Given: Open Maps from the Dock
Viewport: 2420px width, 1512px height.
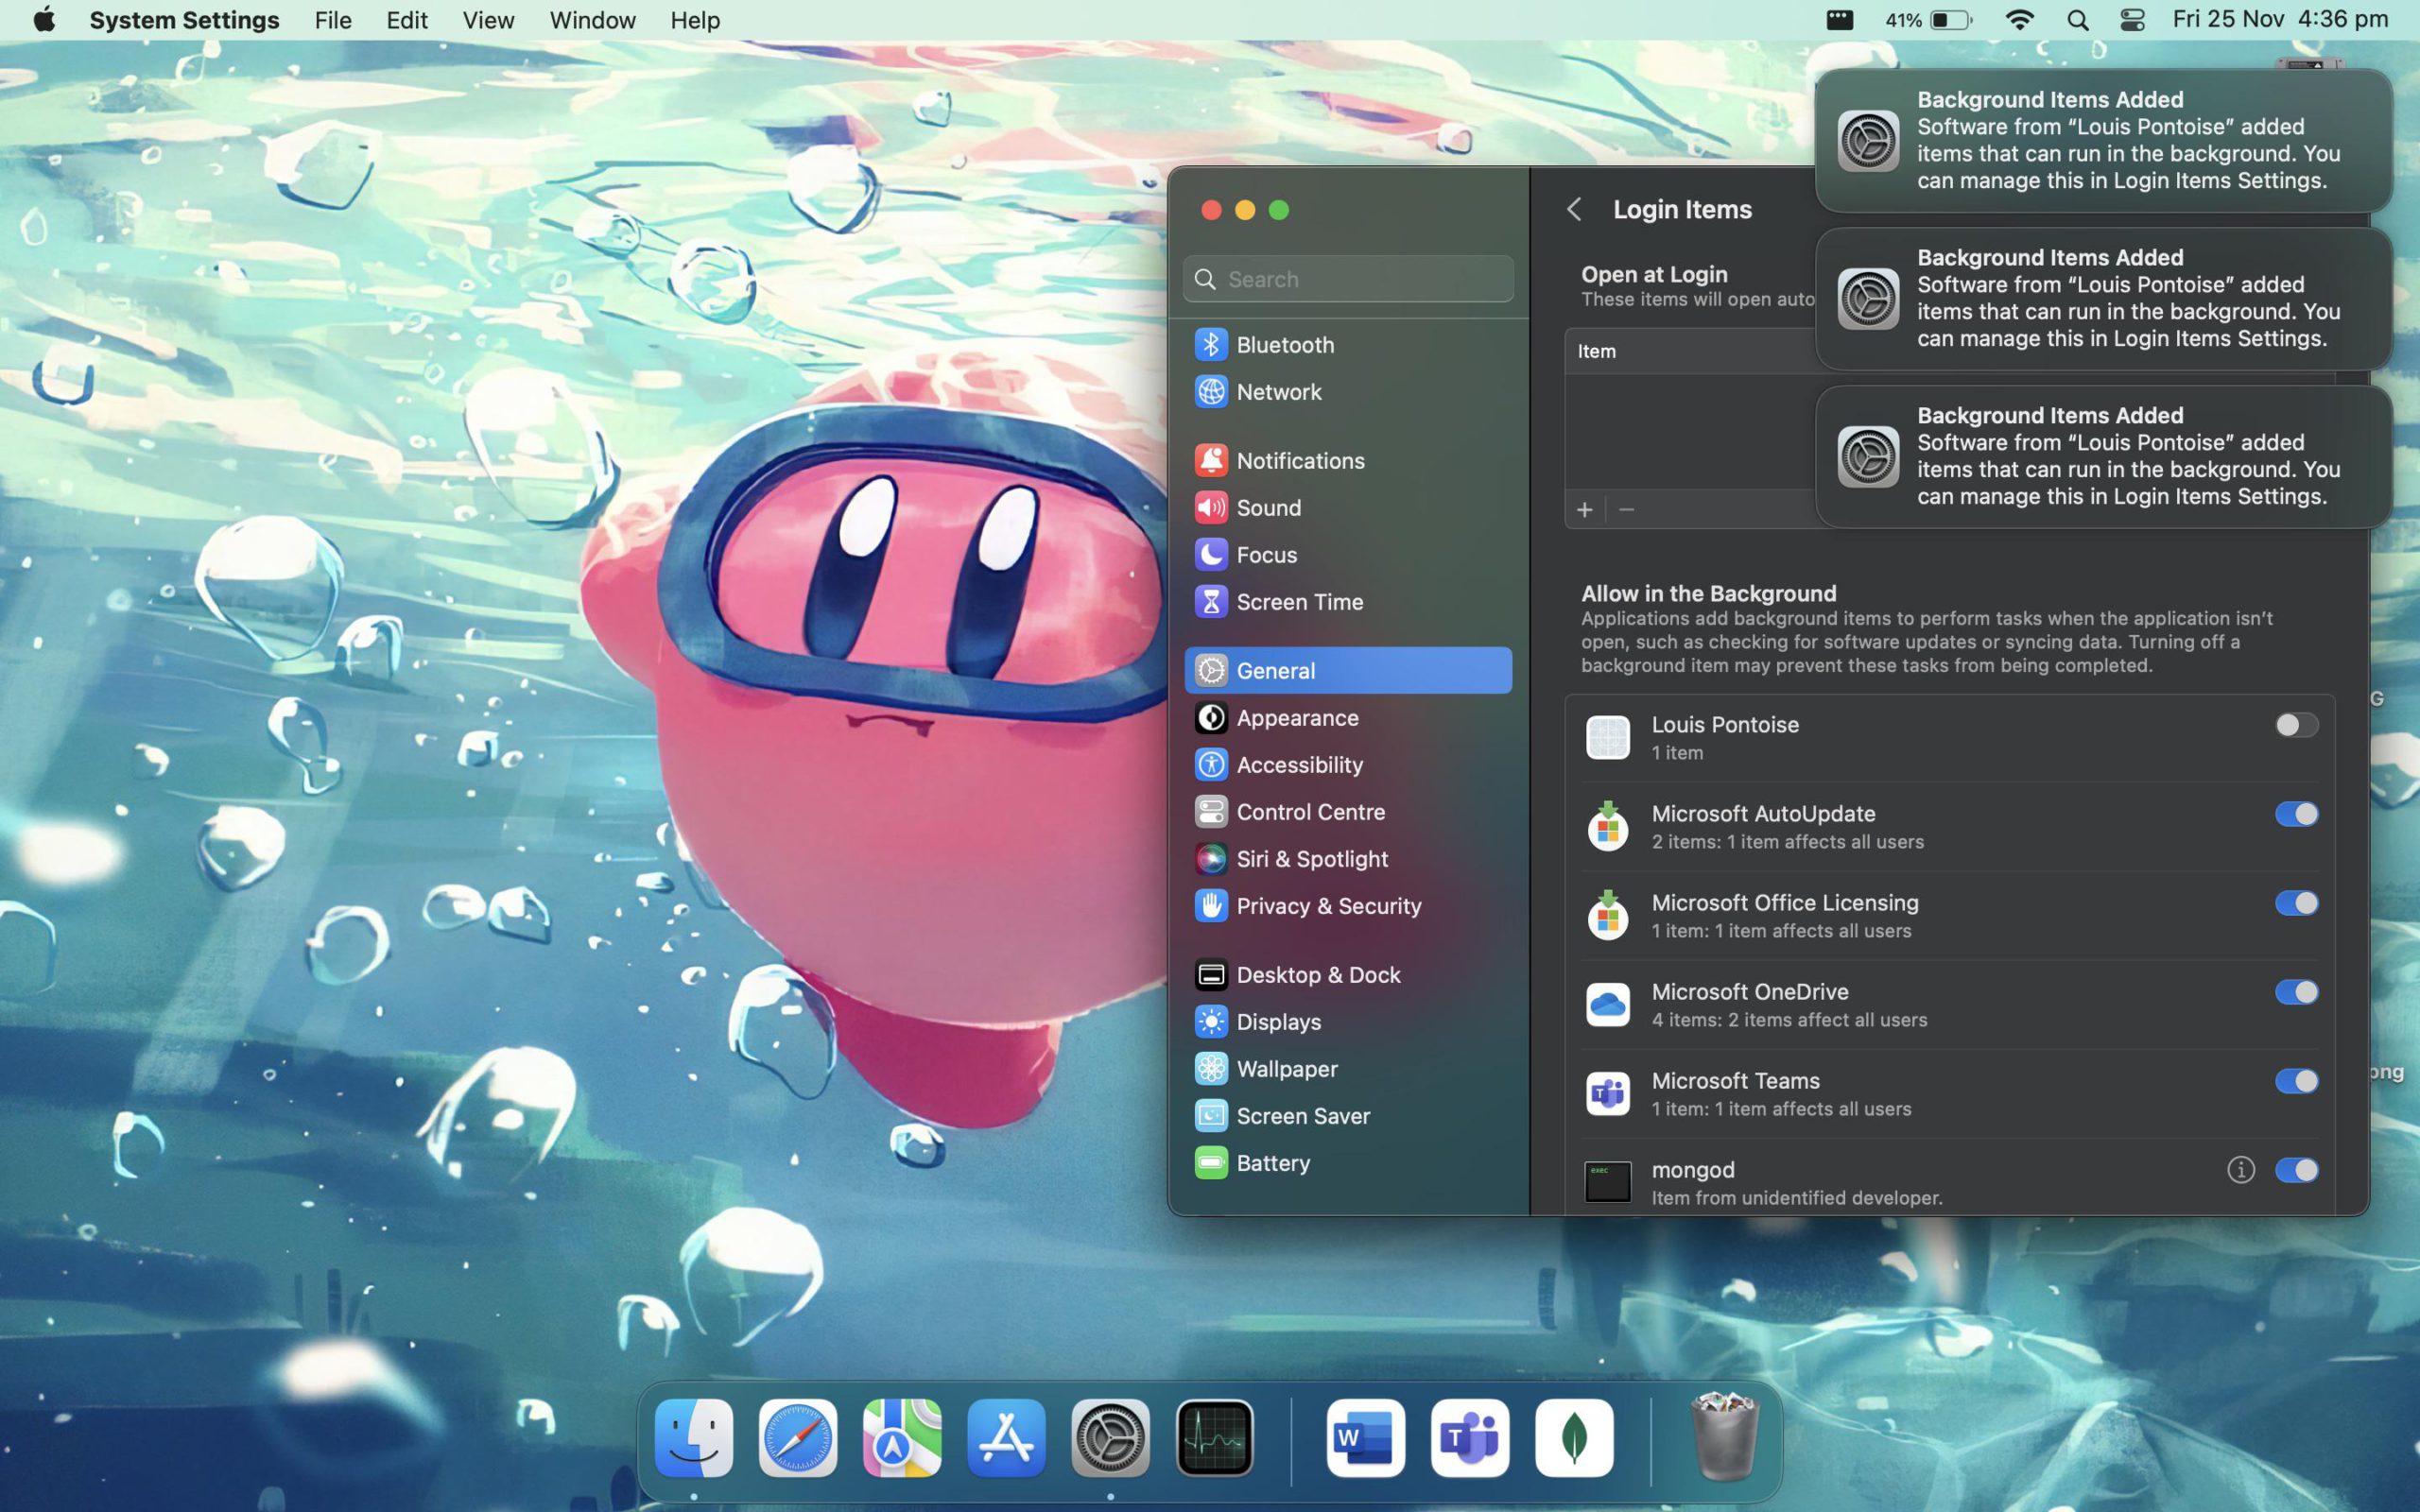Looking at the screenshot, I should pyautogui.click(x=901, y=1438).
